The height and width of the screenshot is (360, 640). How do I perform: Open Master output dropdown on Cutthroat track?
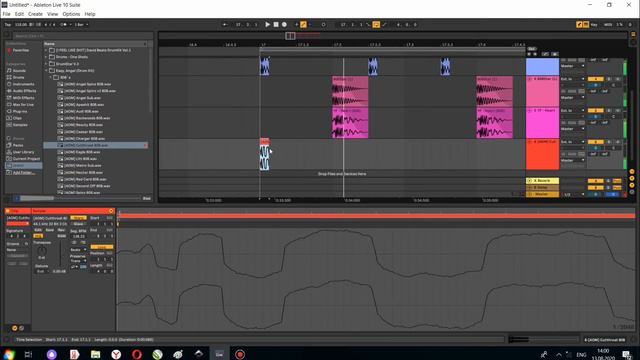[572, 160]
